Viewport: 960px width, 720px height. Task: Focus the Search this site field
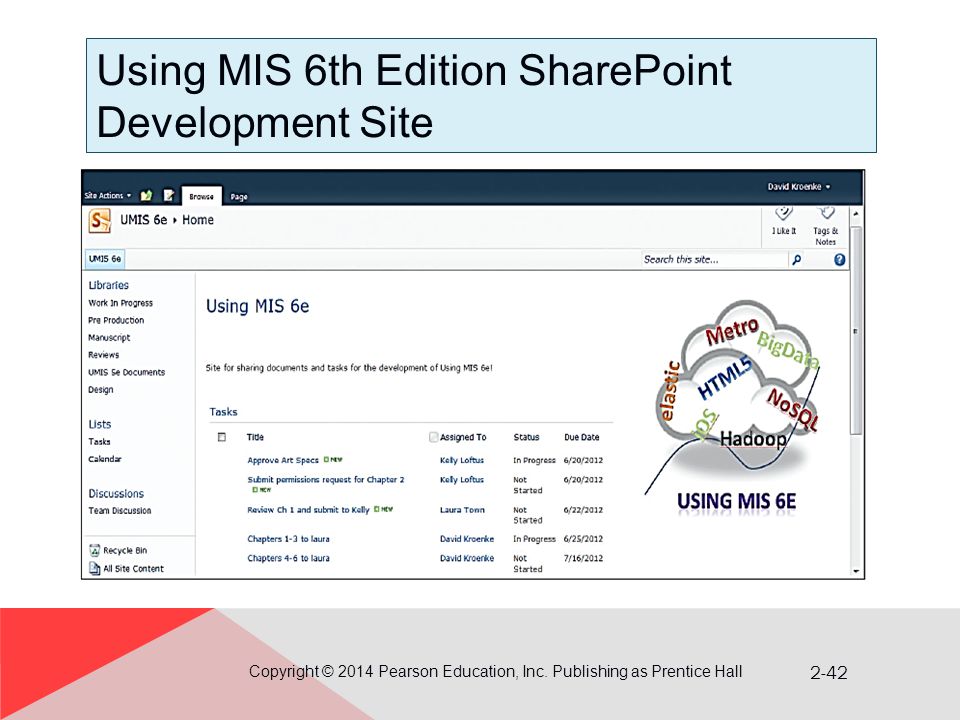coord(714,260)
